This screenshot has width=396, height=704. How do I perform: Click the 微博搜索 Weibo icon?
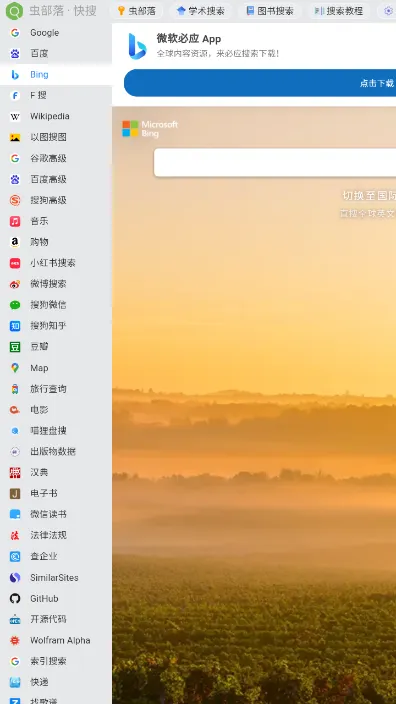15,284
